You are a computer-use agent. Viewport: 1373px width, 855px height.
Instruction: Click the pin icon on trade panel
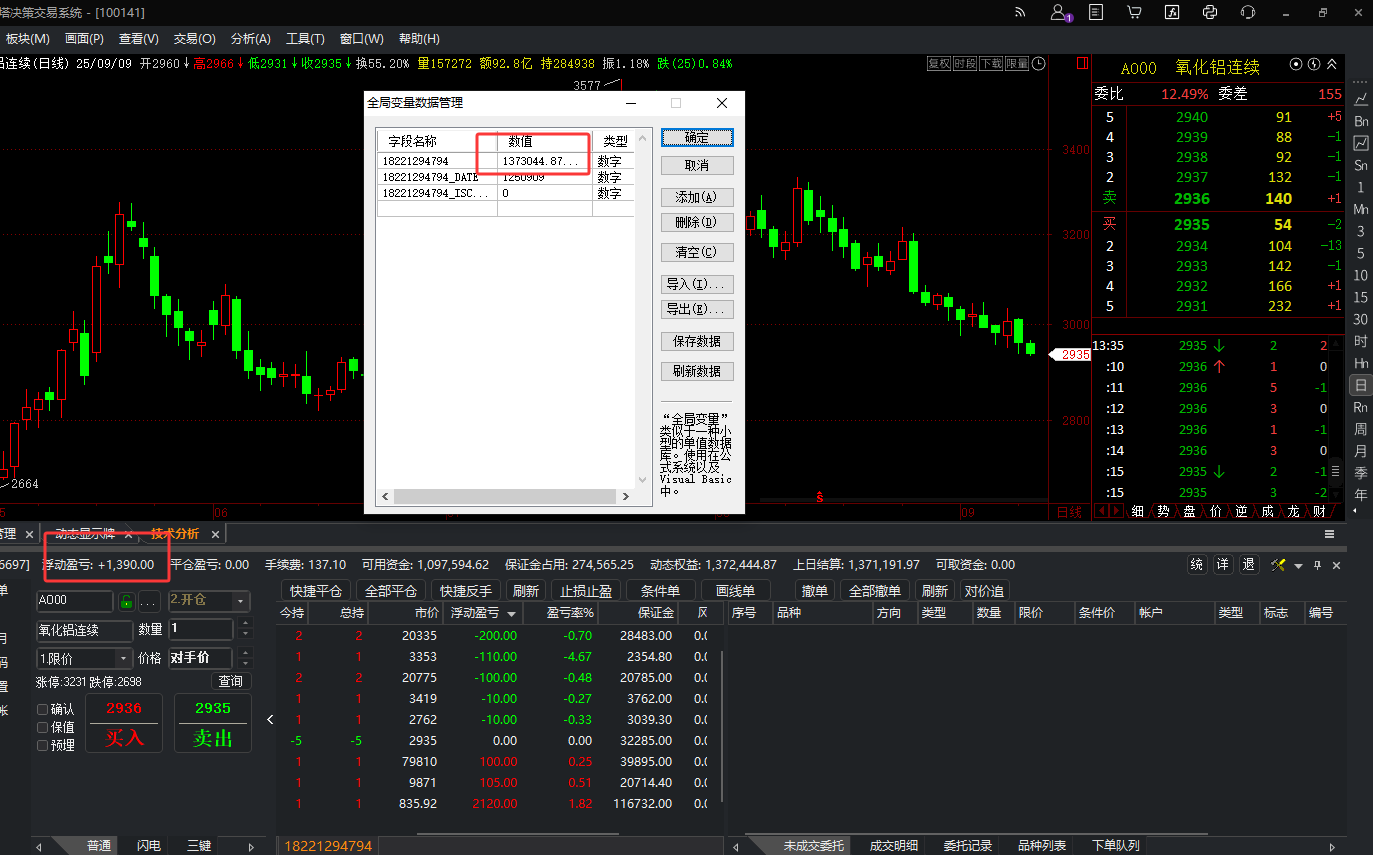[x=1317, y=565]
